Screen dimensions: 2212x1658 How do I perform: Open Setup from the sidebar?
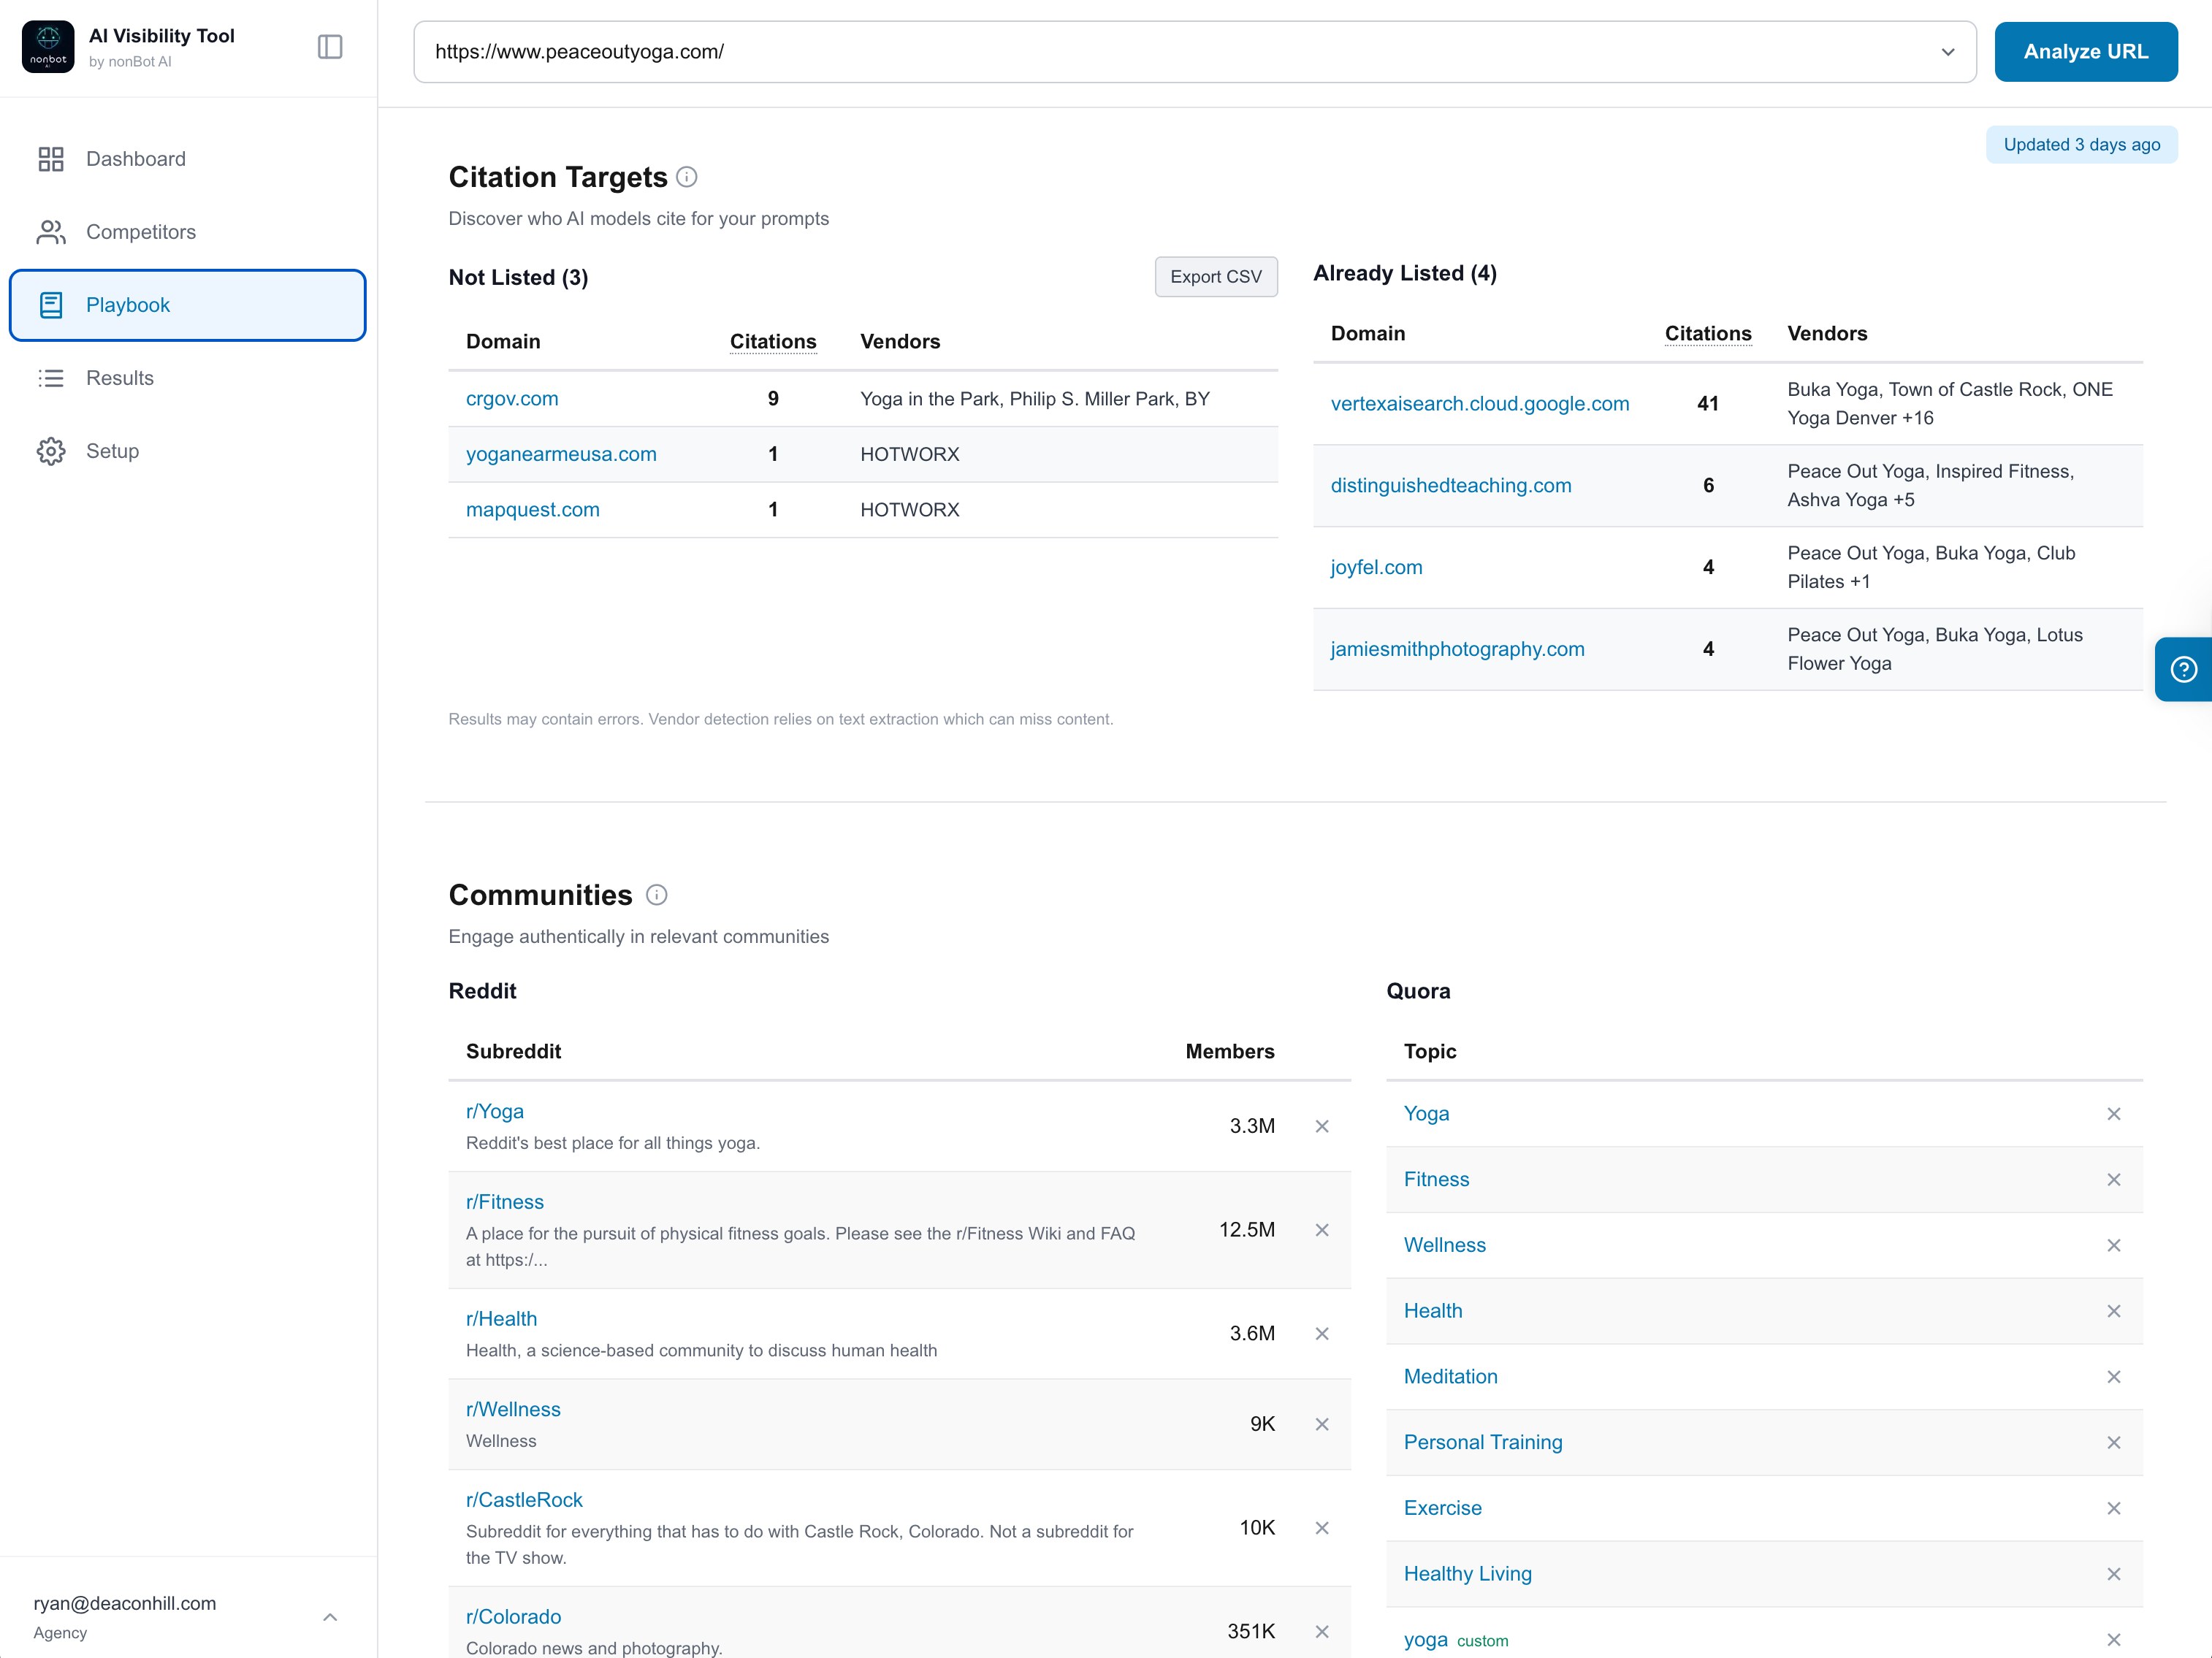(x=112, y=451)
